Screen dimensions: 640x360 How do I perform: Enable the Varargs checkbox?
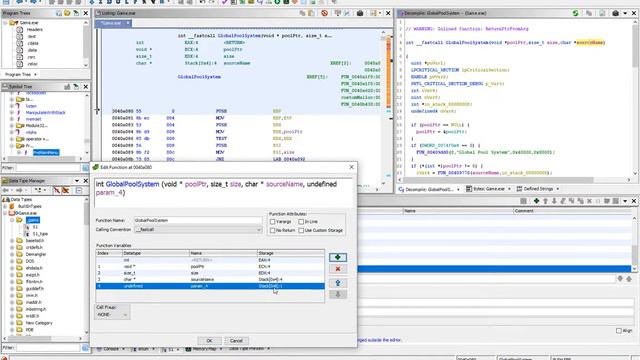pos(273,222)
